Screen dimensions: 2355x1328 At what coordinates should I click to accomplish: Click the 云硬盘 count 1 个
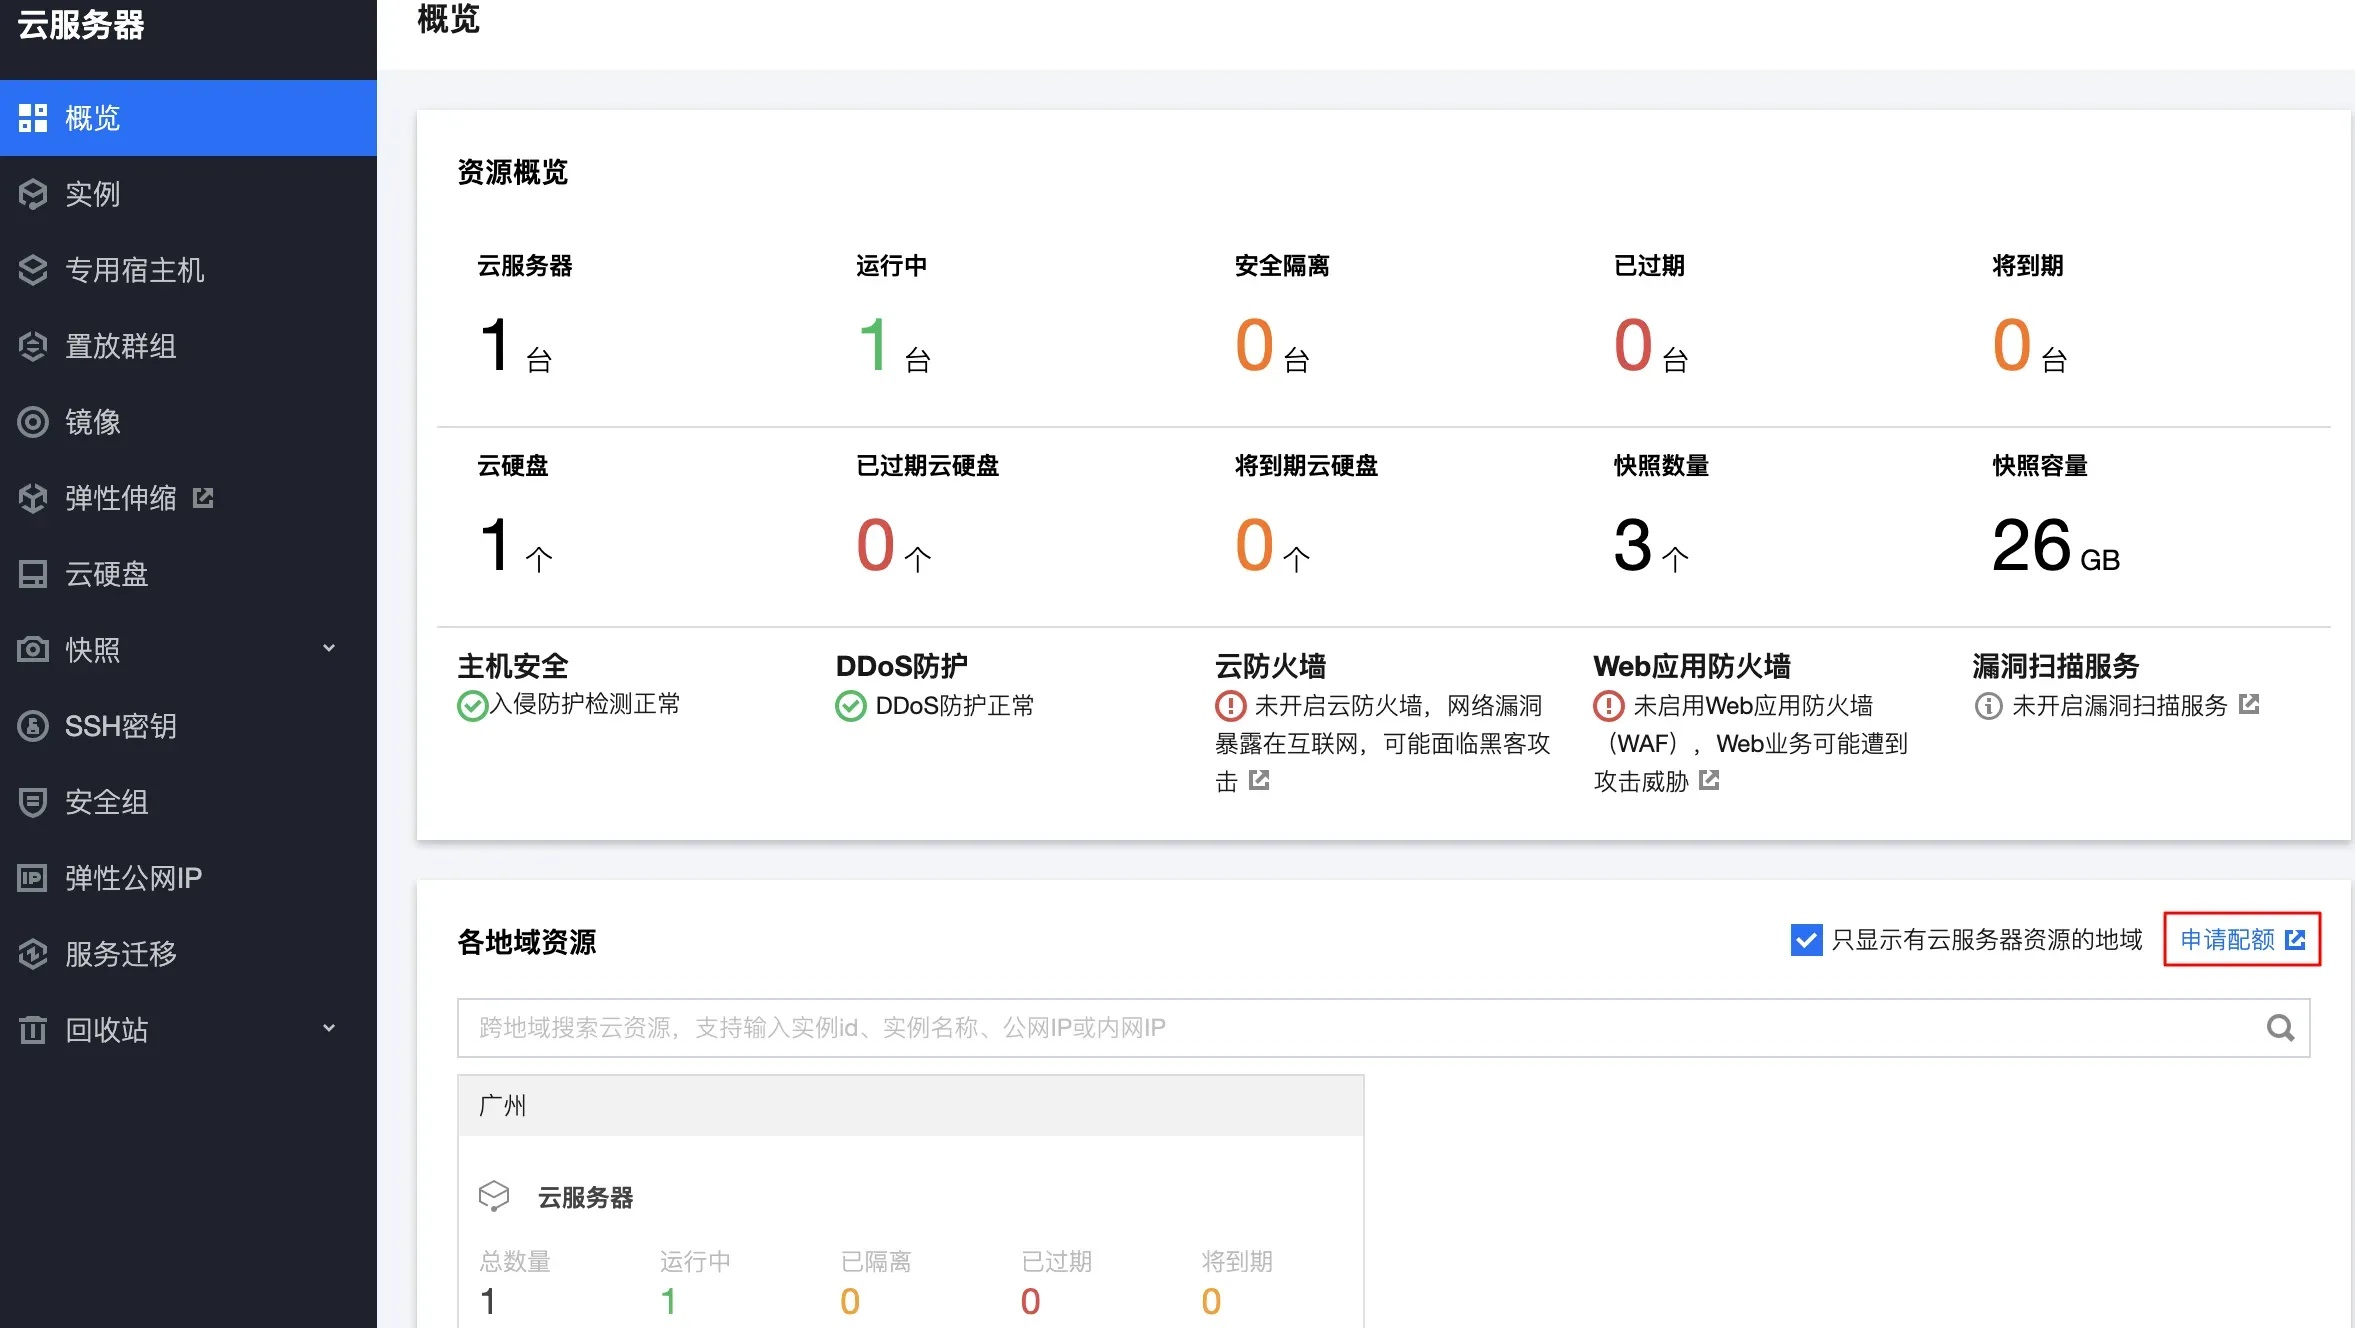516,546
